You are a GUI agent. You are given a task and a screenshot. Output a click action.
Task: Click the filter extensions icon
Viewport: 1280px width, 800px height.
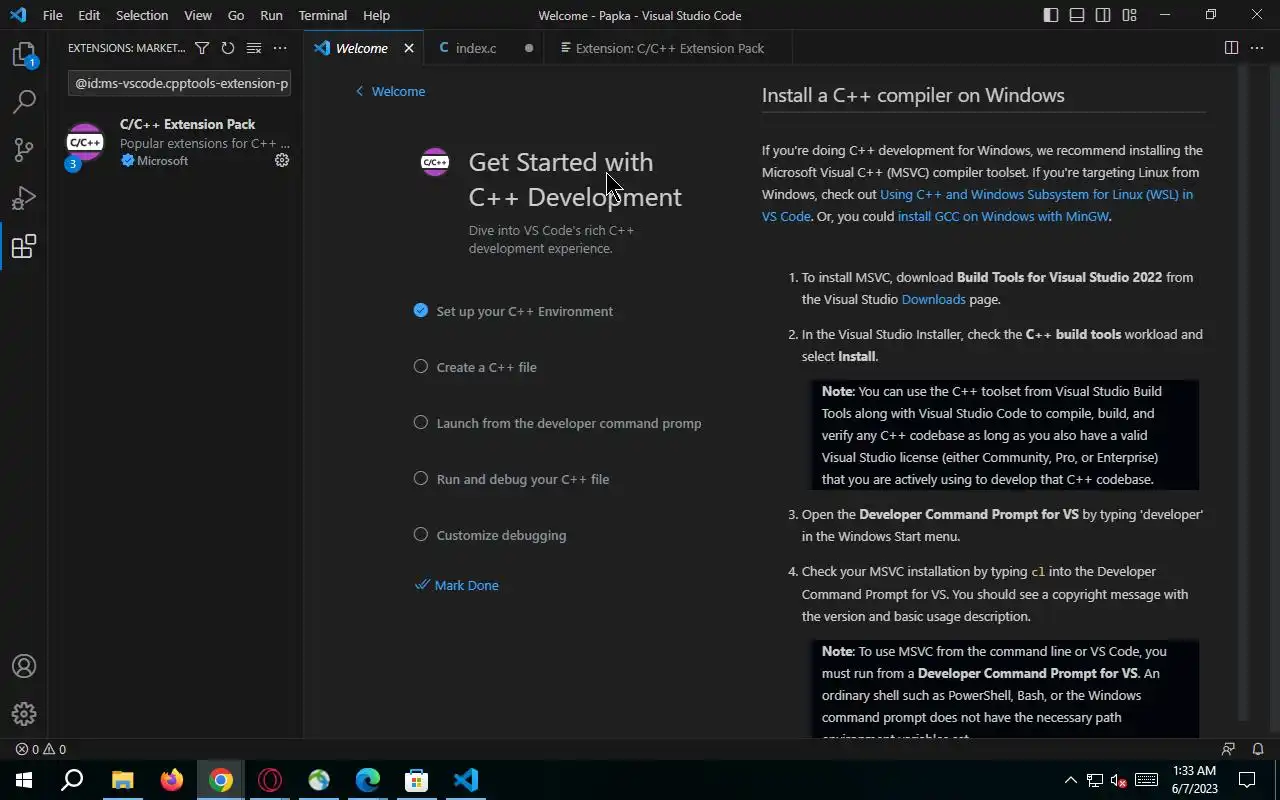202,48
